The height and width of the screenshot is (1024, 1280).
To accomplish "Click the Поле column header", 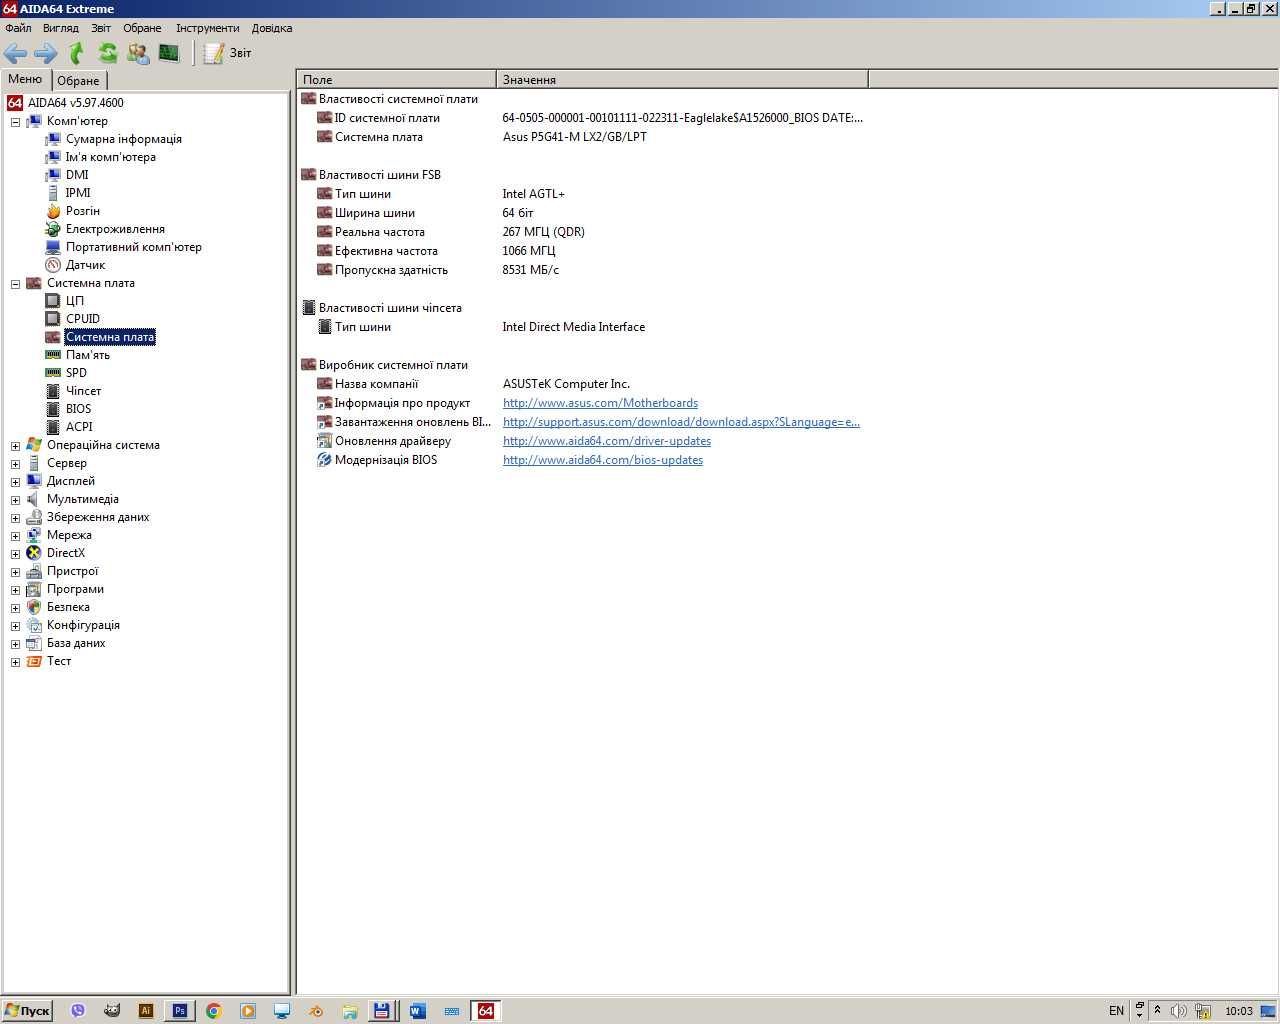I will (397, 79).
